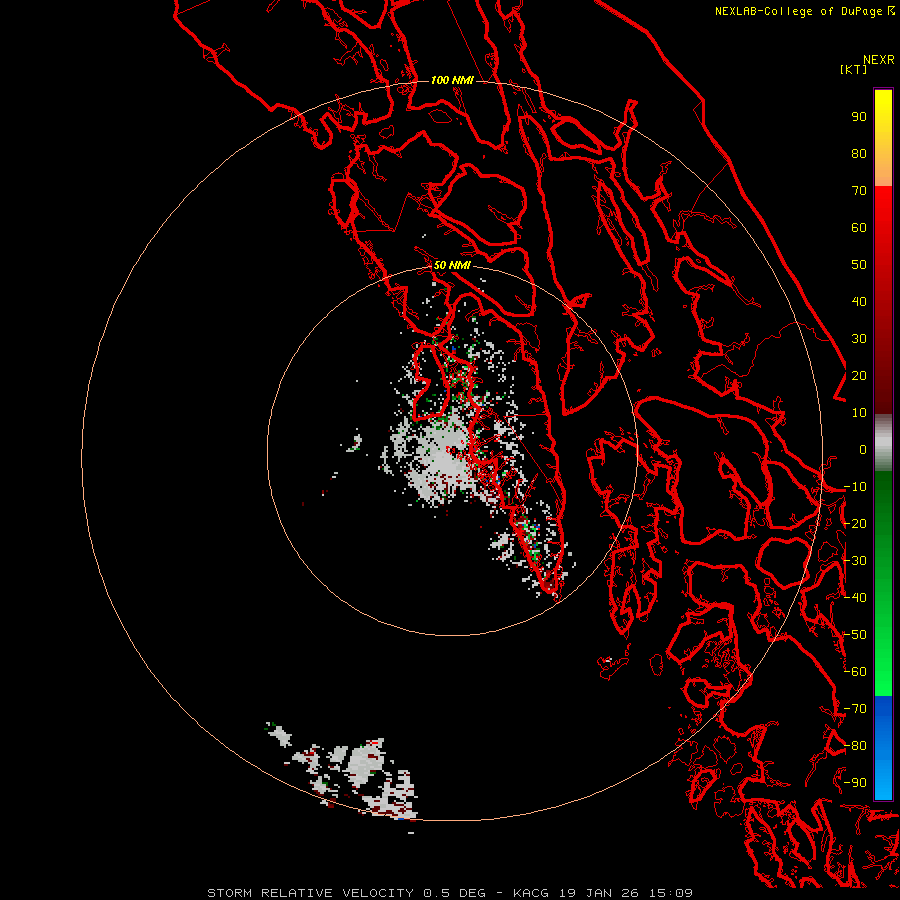This screenshot has width=900, height=900.
Task: Click the NEXR label above color scale
Action: (x=879, y=60)
